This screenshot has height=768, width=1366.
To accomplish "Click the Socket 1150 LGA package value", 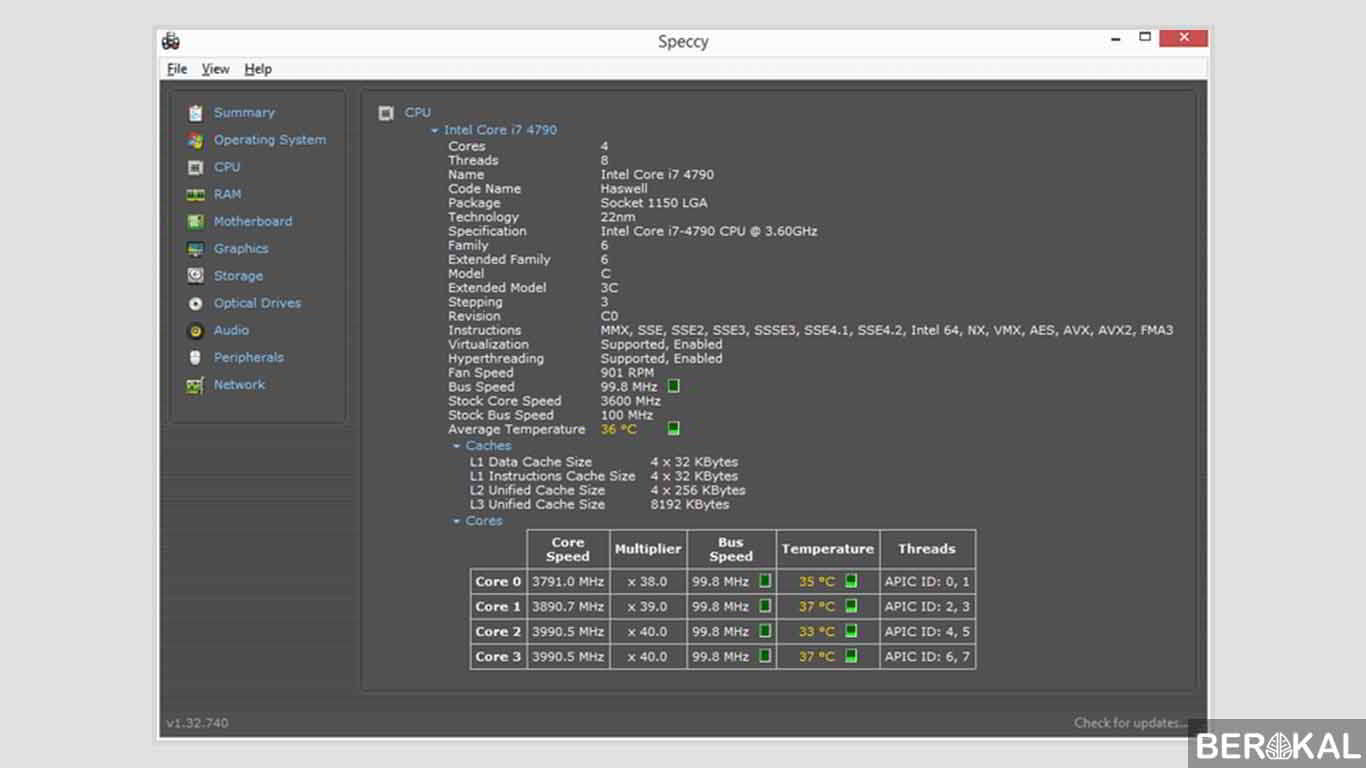I will pyautogui.click(x=653, y=203).
